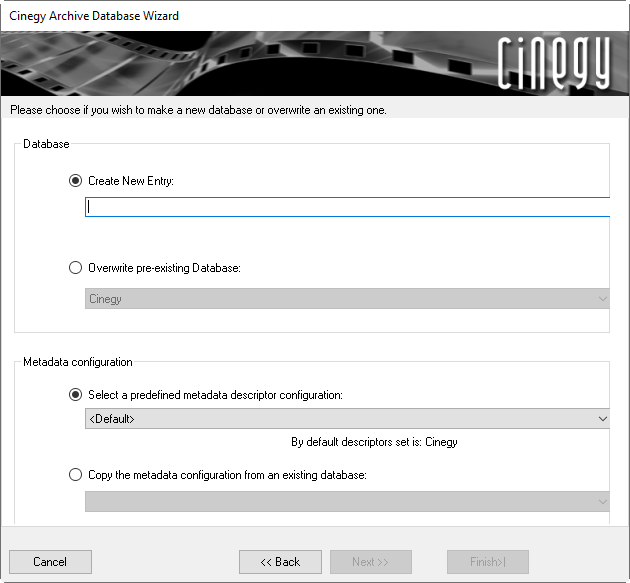Viewport: 630px width, 583px height.
Task: Open the existing database copy source dropdown
Action: pos(348,501)
